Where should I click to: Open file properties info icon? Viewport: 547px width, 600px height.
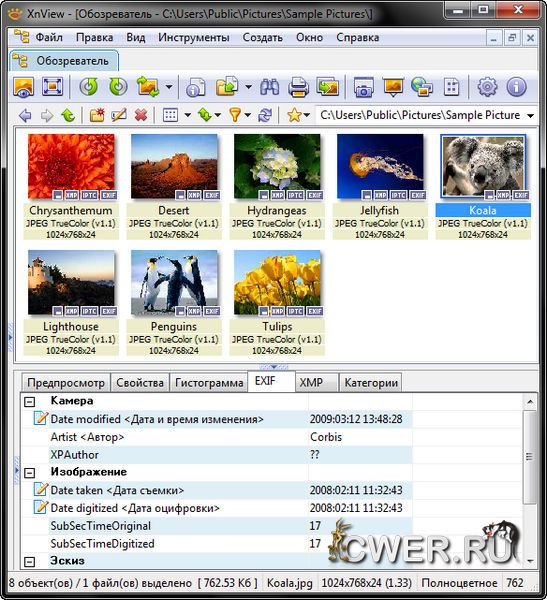[196, 86]
